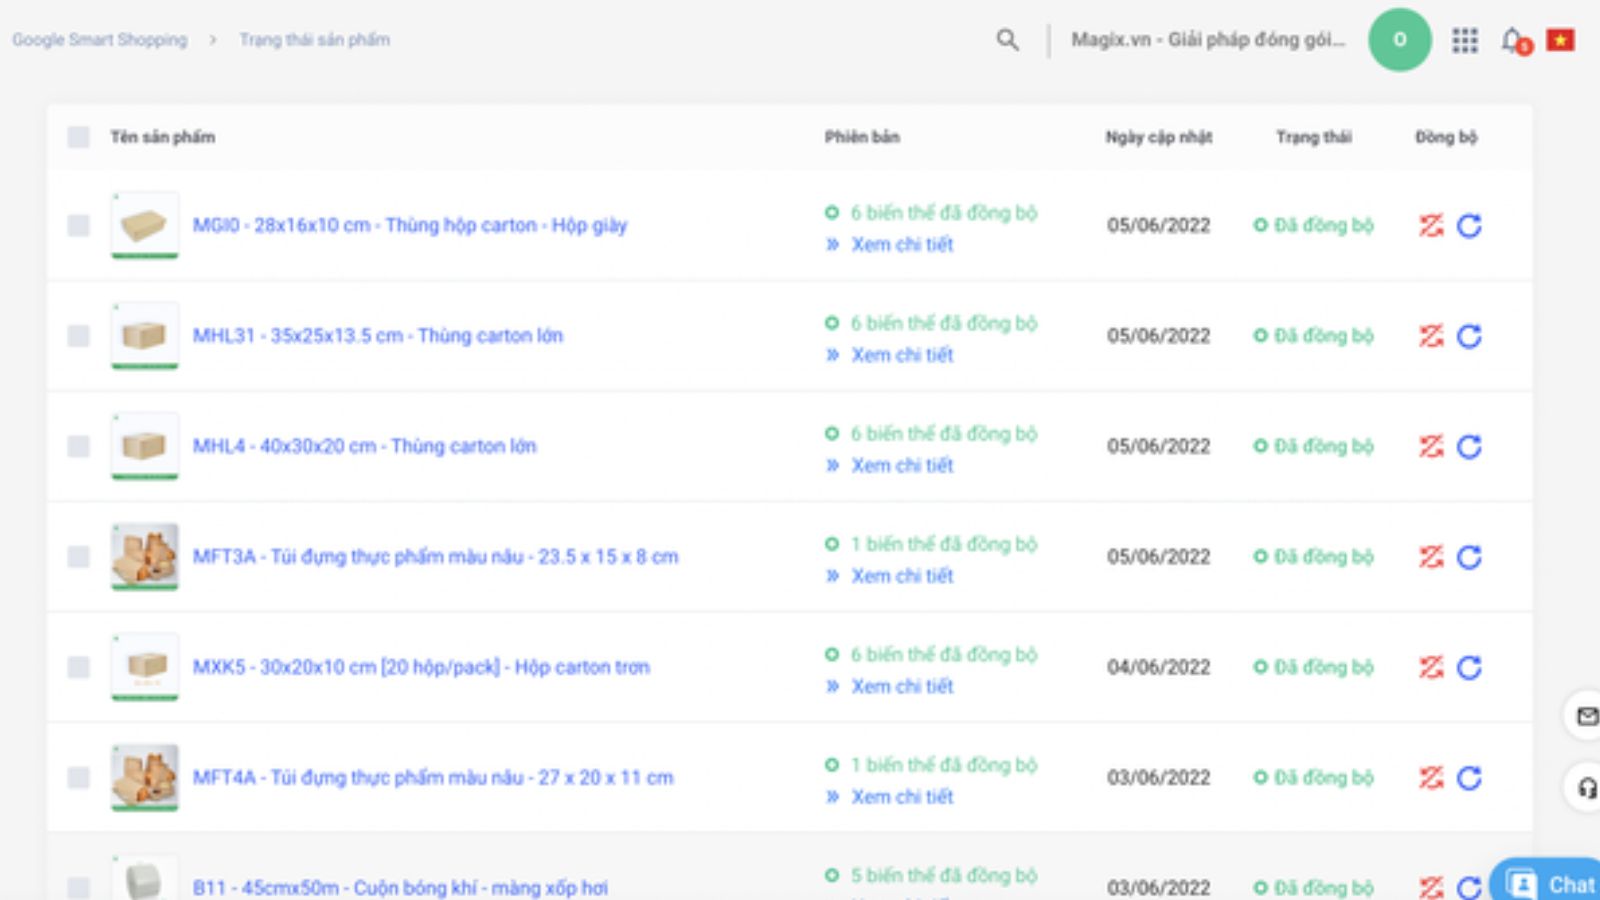Open MHL31 carton box thumbnail
1600x900 pixels.
[x=145, y=335]
